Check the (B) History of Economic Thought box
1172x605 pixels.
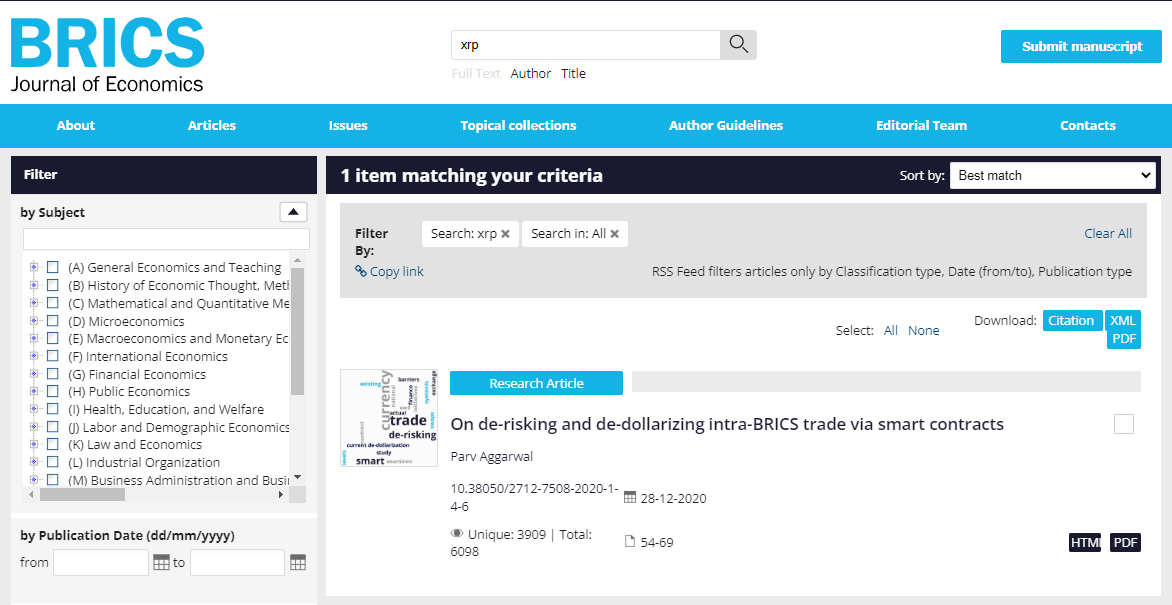[52, 285]
